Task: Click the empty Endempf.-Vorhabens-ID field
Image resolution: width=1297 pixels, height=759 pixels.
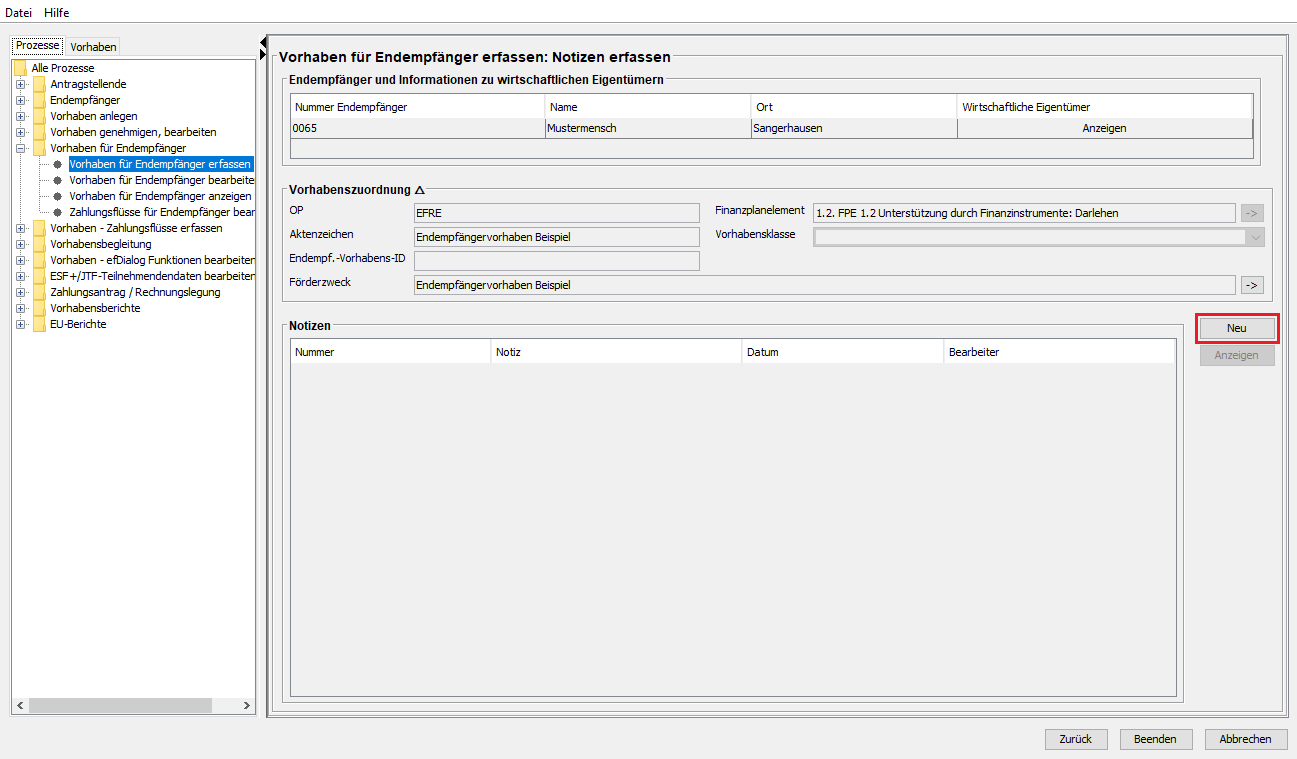Action: 557,260
